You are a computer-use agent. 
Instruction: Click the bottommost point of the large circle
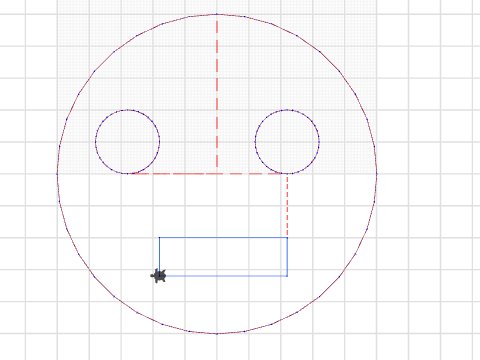point(217,334)
